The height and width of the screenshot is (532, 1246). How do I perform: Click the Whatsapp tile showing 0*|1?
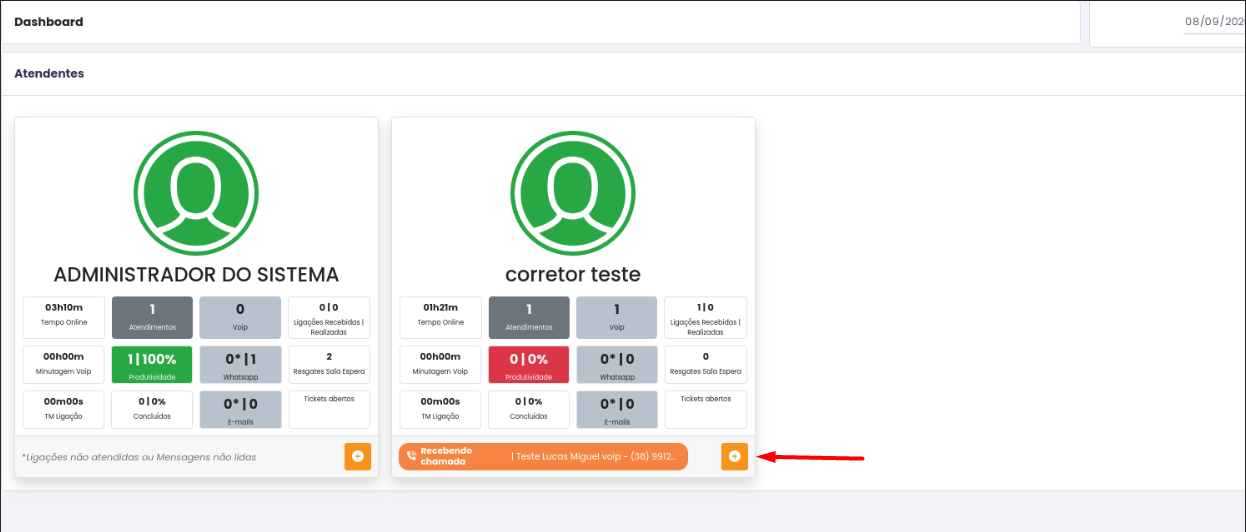(240, 364)
